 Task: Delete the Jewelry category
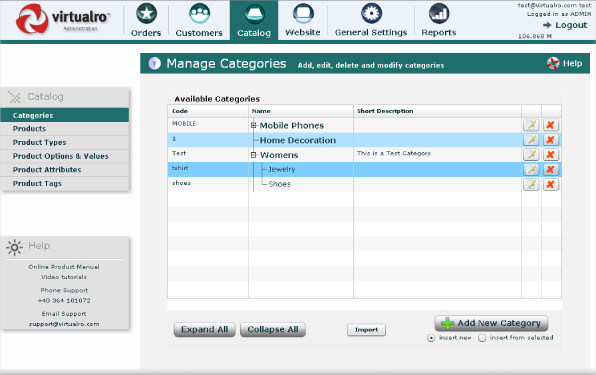pyautogui.click(x=550, y=169)
